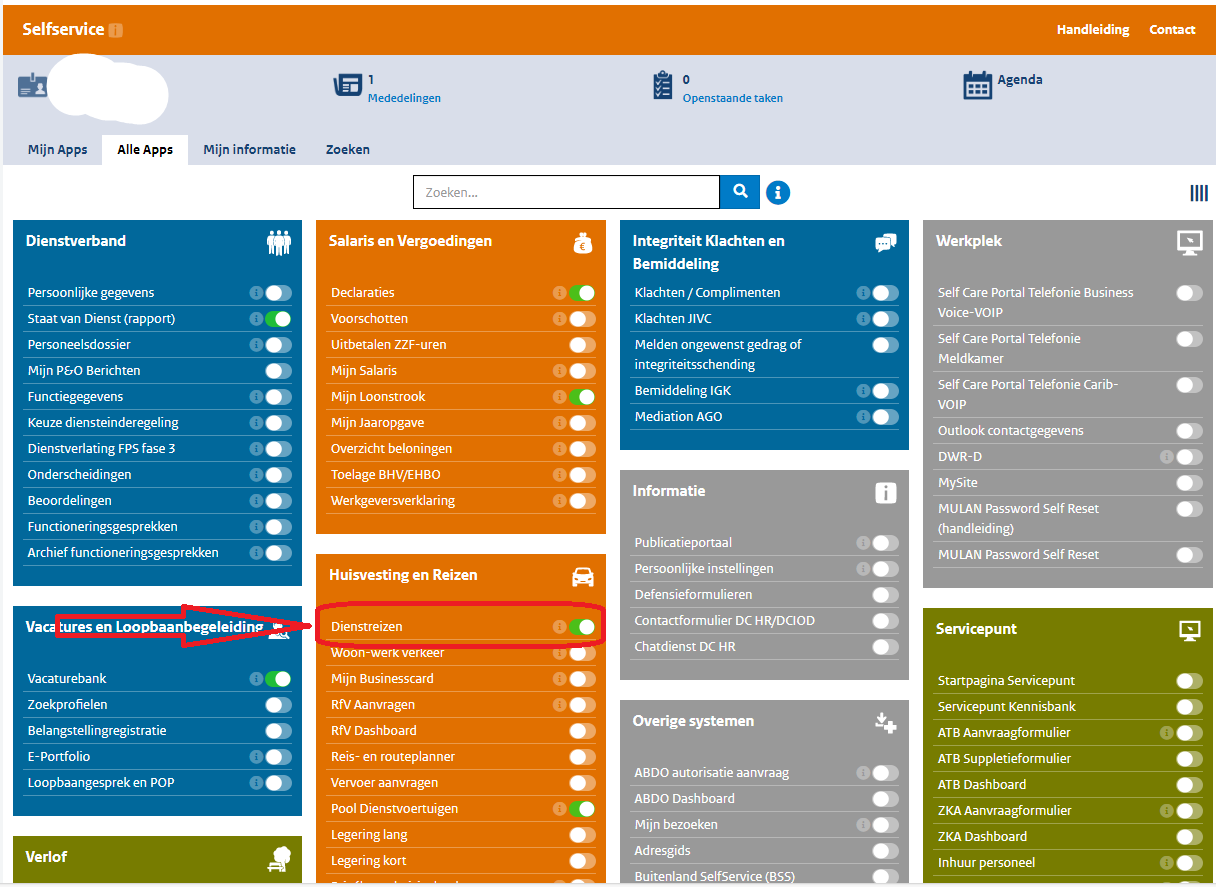Click info icon next to Selfservice title

tap(116, 30)
